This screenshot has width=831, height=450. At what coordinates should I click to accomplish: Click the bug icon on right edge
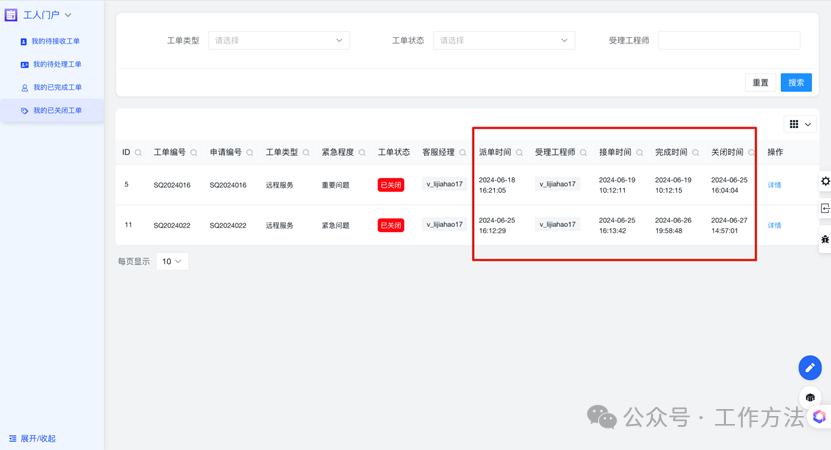pyautogui.click(x=825, y=239)
